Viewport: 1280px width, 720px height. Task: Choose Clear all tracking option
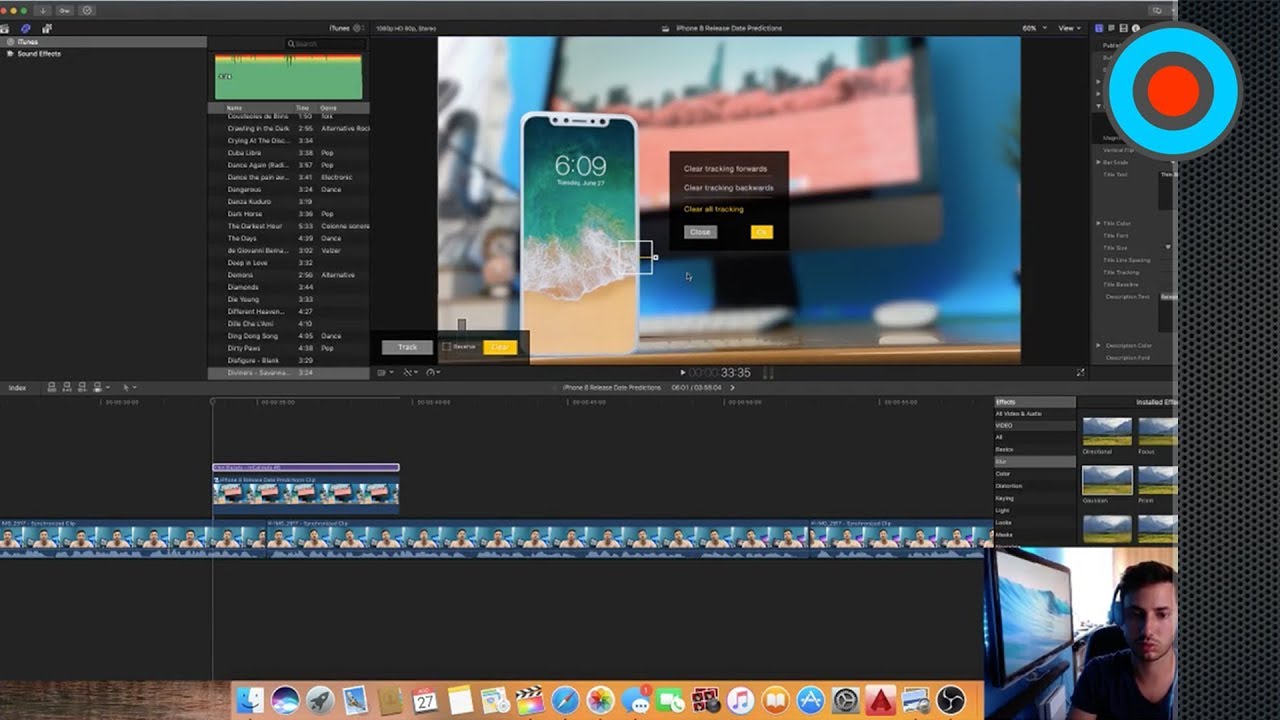point(713,209)
